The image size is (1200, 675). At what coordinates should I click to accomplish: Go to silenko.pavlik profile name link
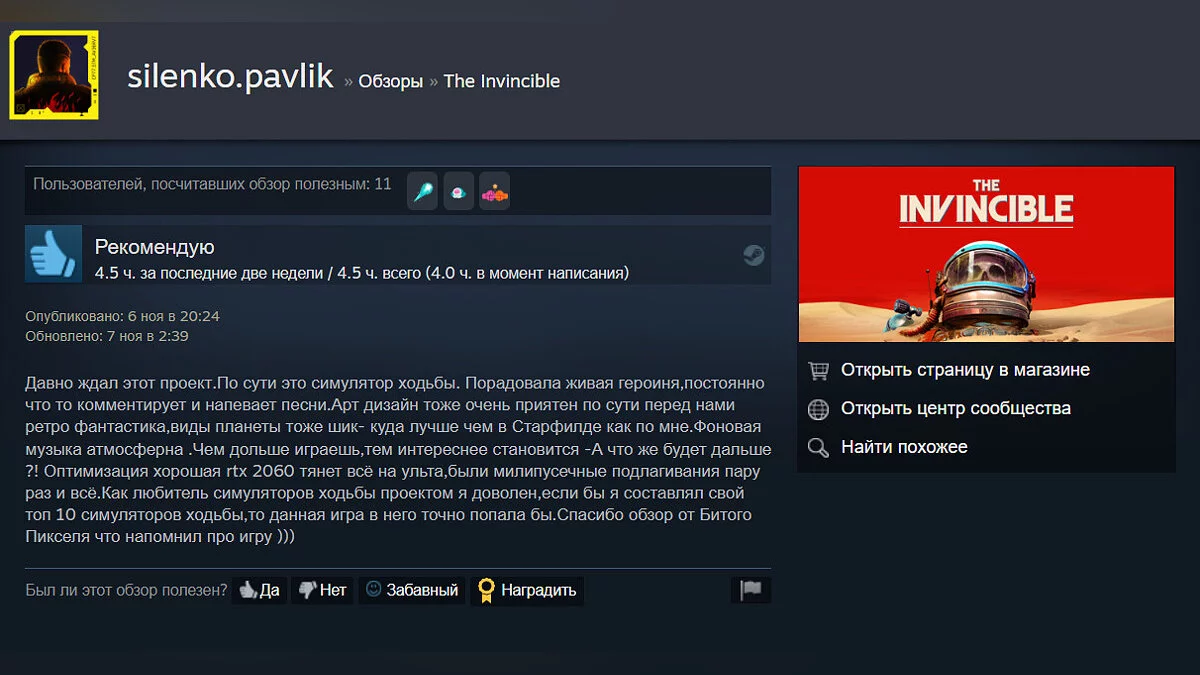(x=230, y=78)
